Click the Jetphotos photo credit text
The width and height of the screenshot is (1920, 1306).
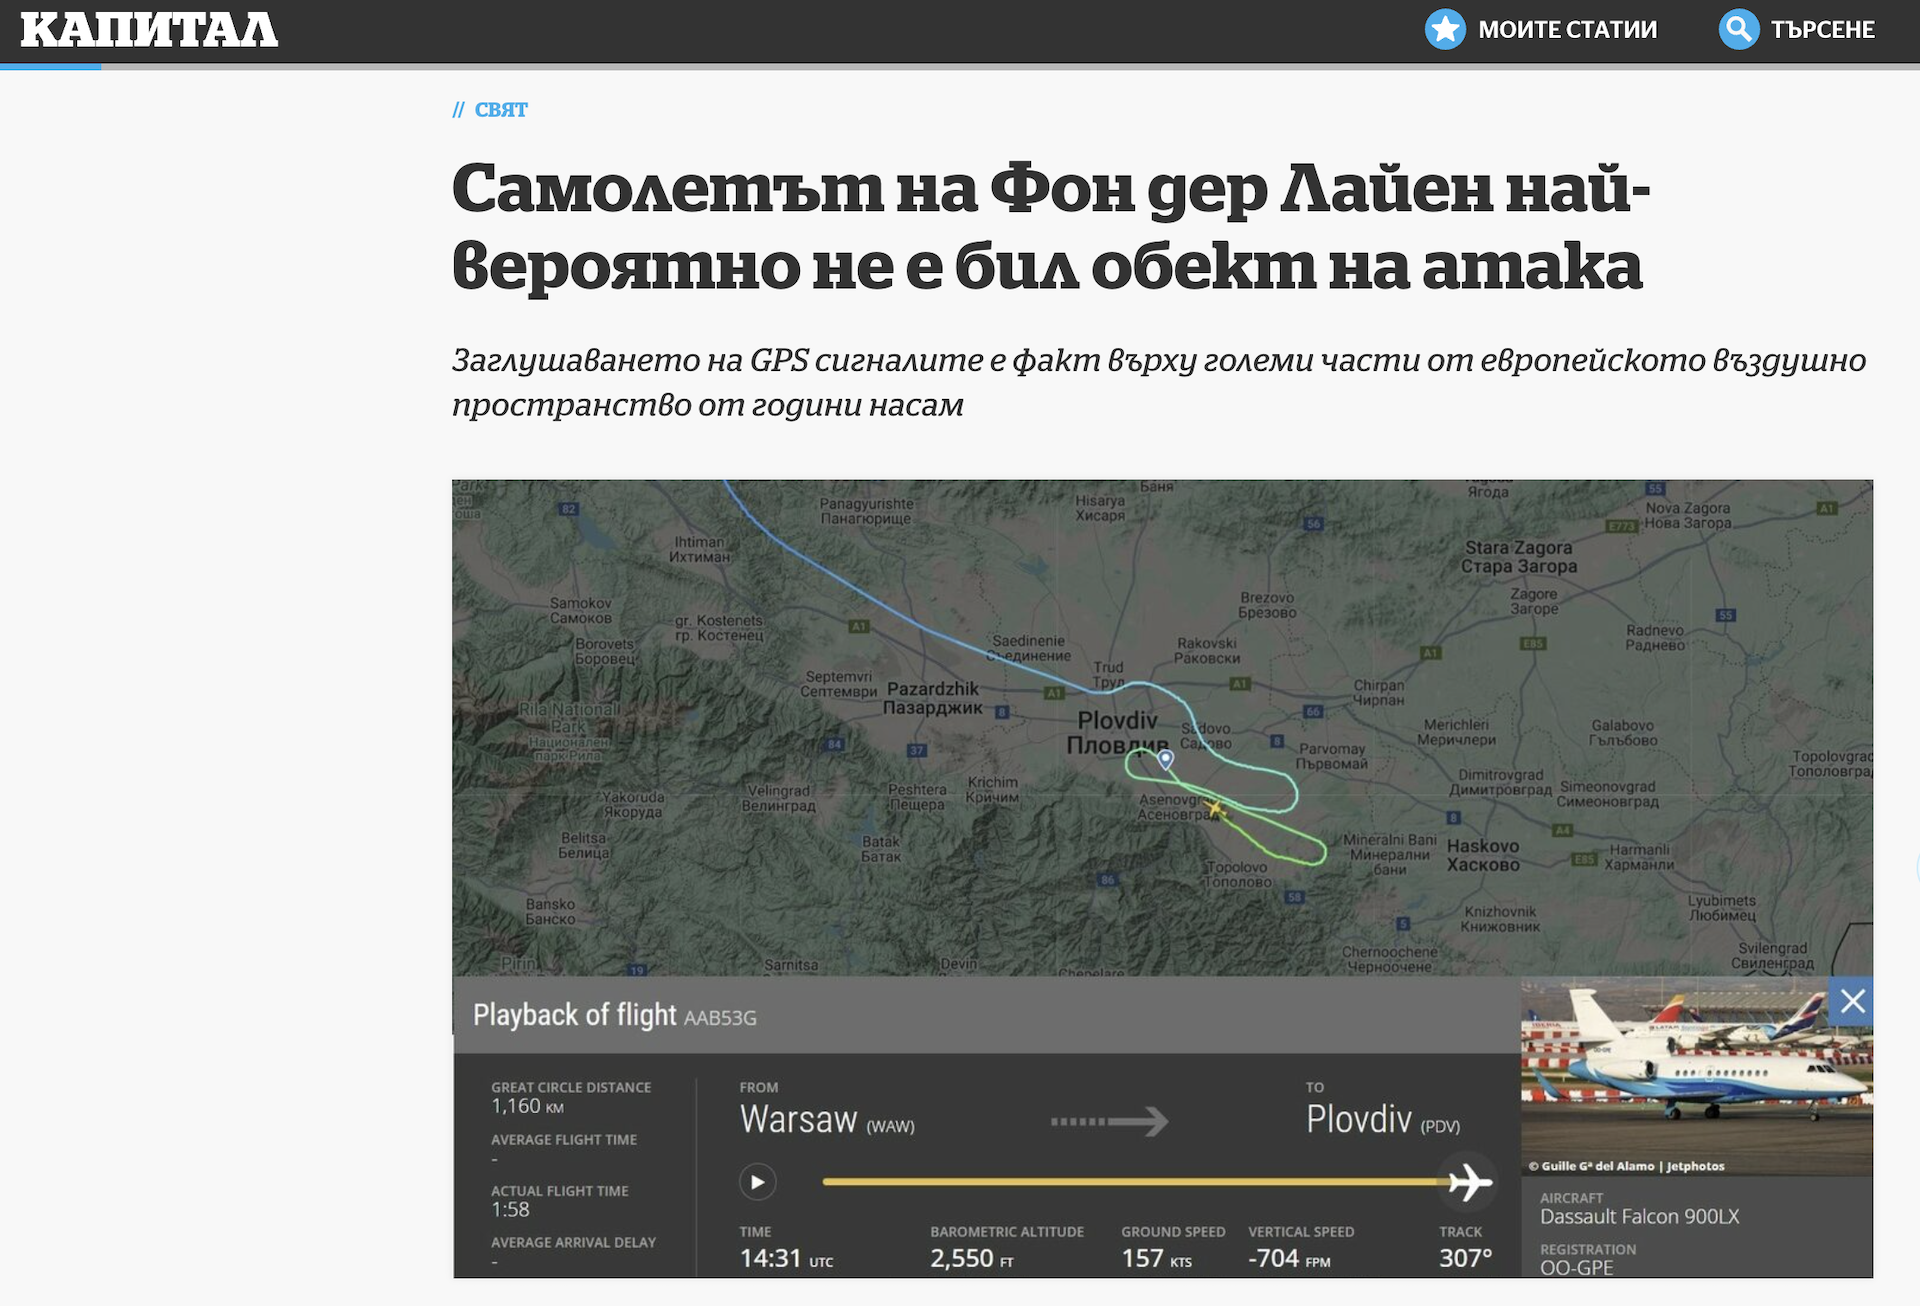coord(1627,1168)
